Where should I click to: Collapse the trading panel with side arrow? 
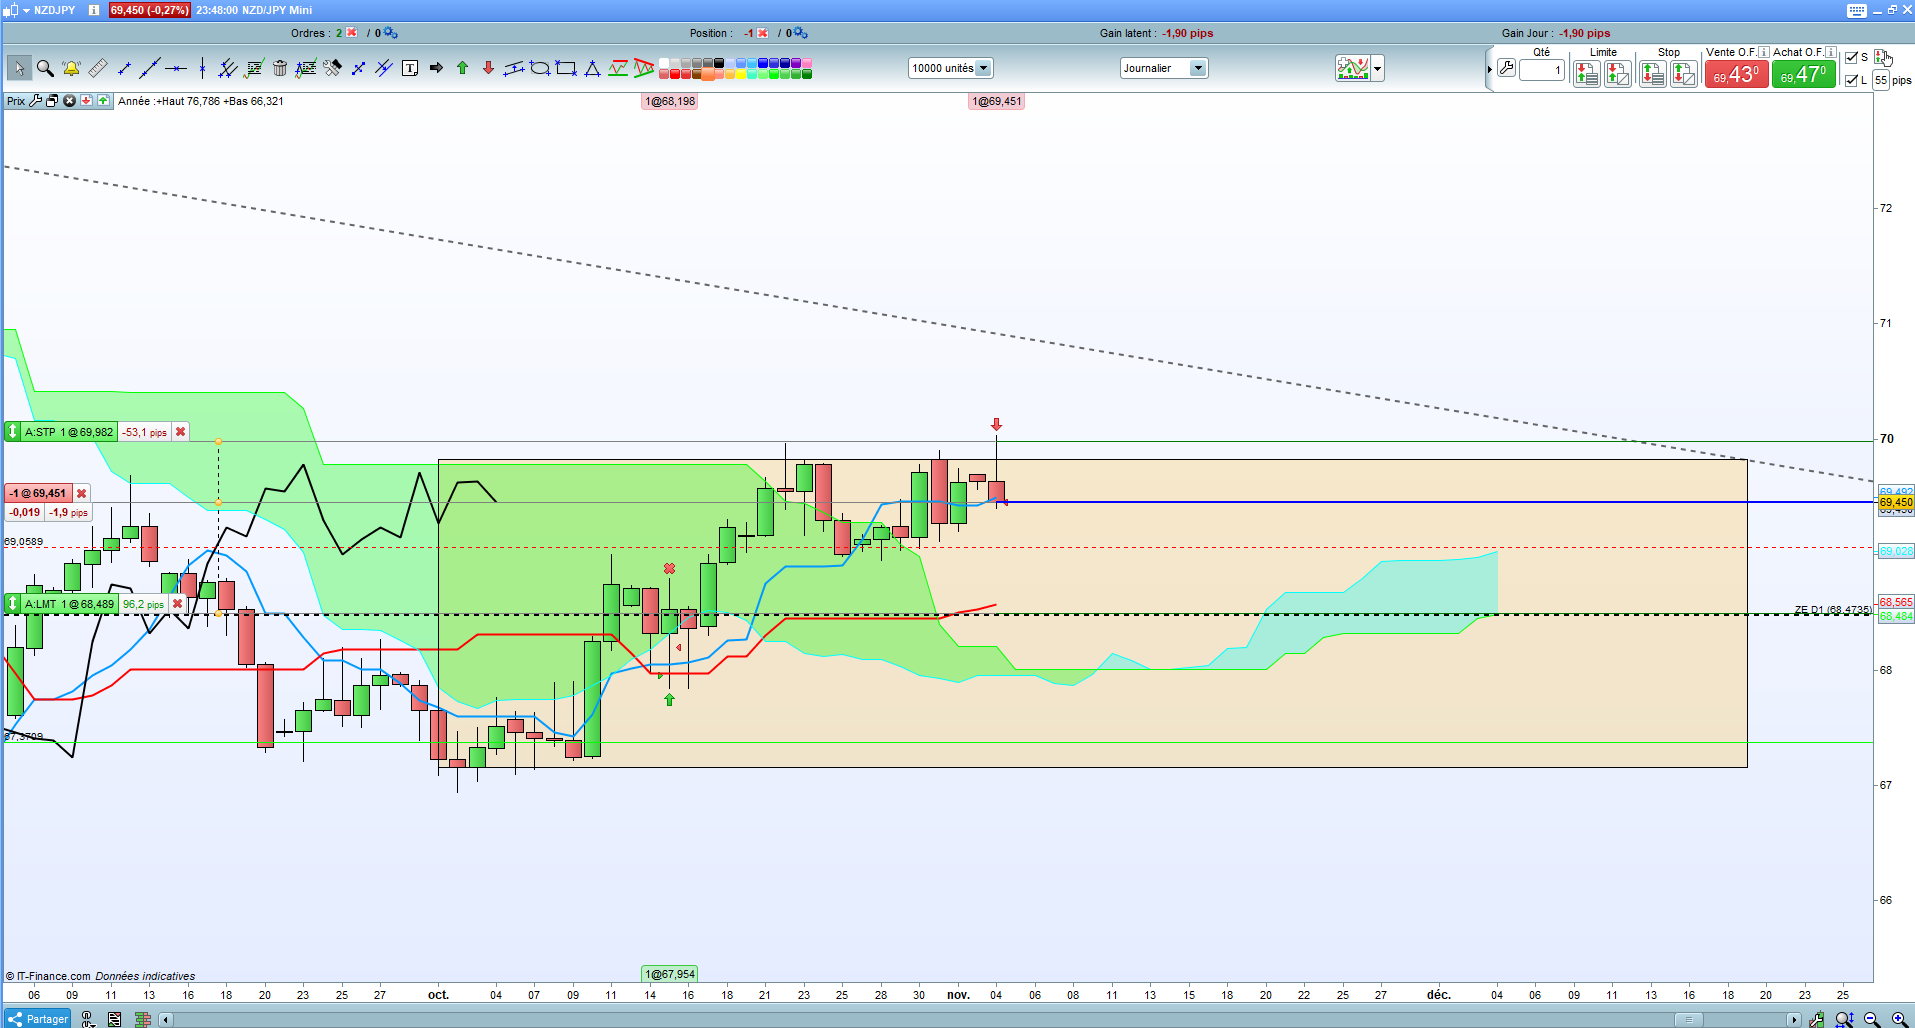coord(1489,69)
